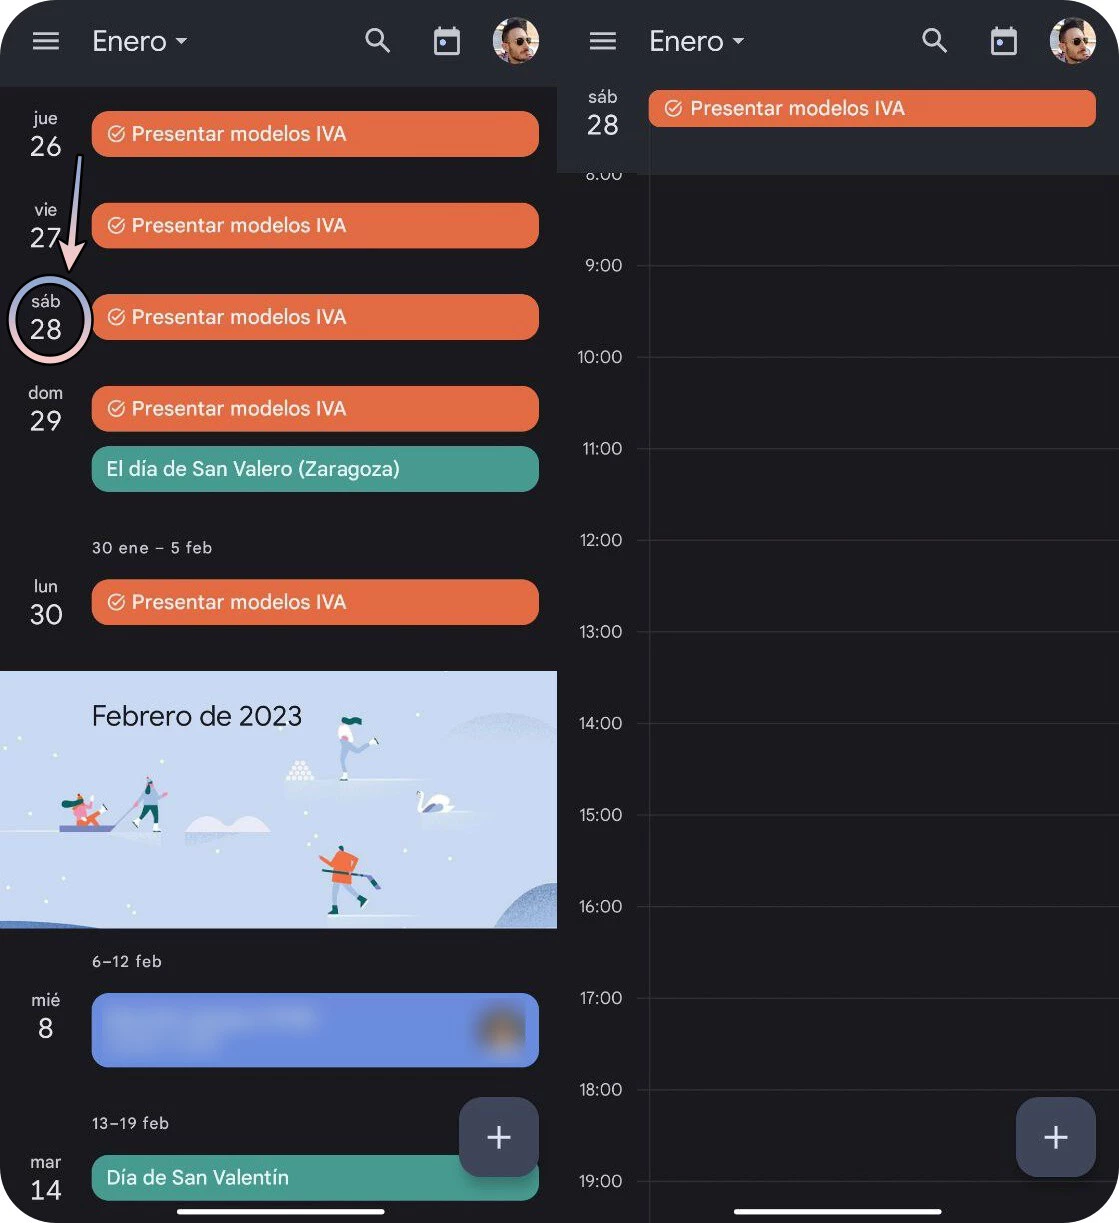Select the circled sáb 28 date
Viewport: 1119px width, 1223px height.
click(x=47, y=318)
